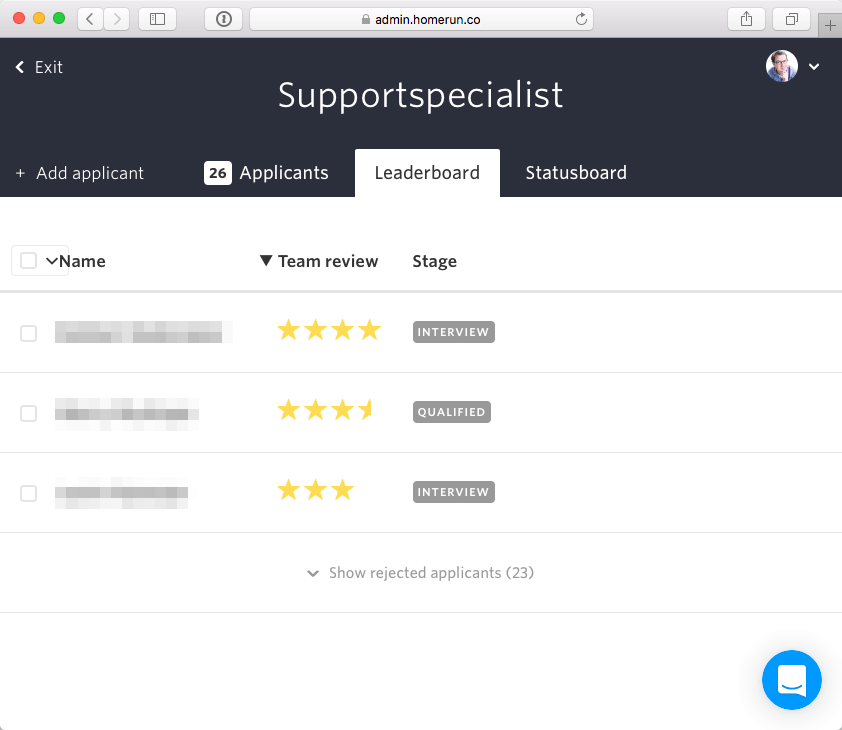Reload the page with refresh icon

tap(581, 19)
